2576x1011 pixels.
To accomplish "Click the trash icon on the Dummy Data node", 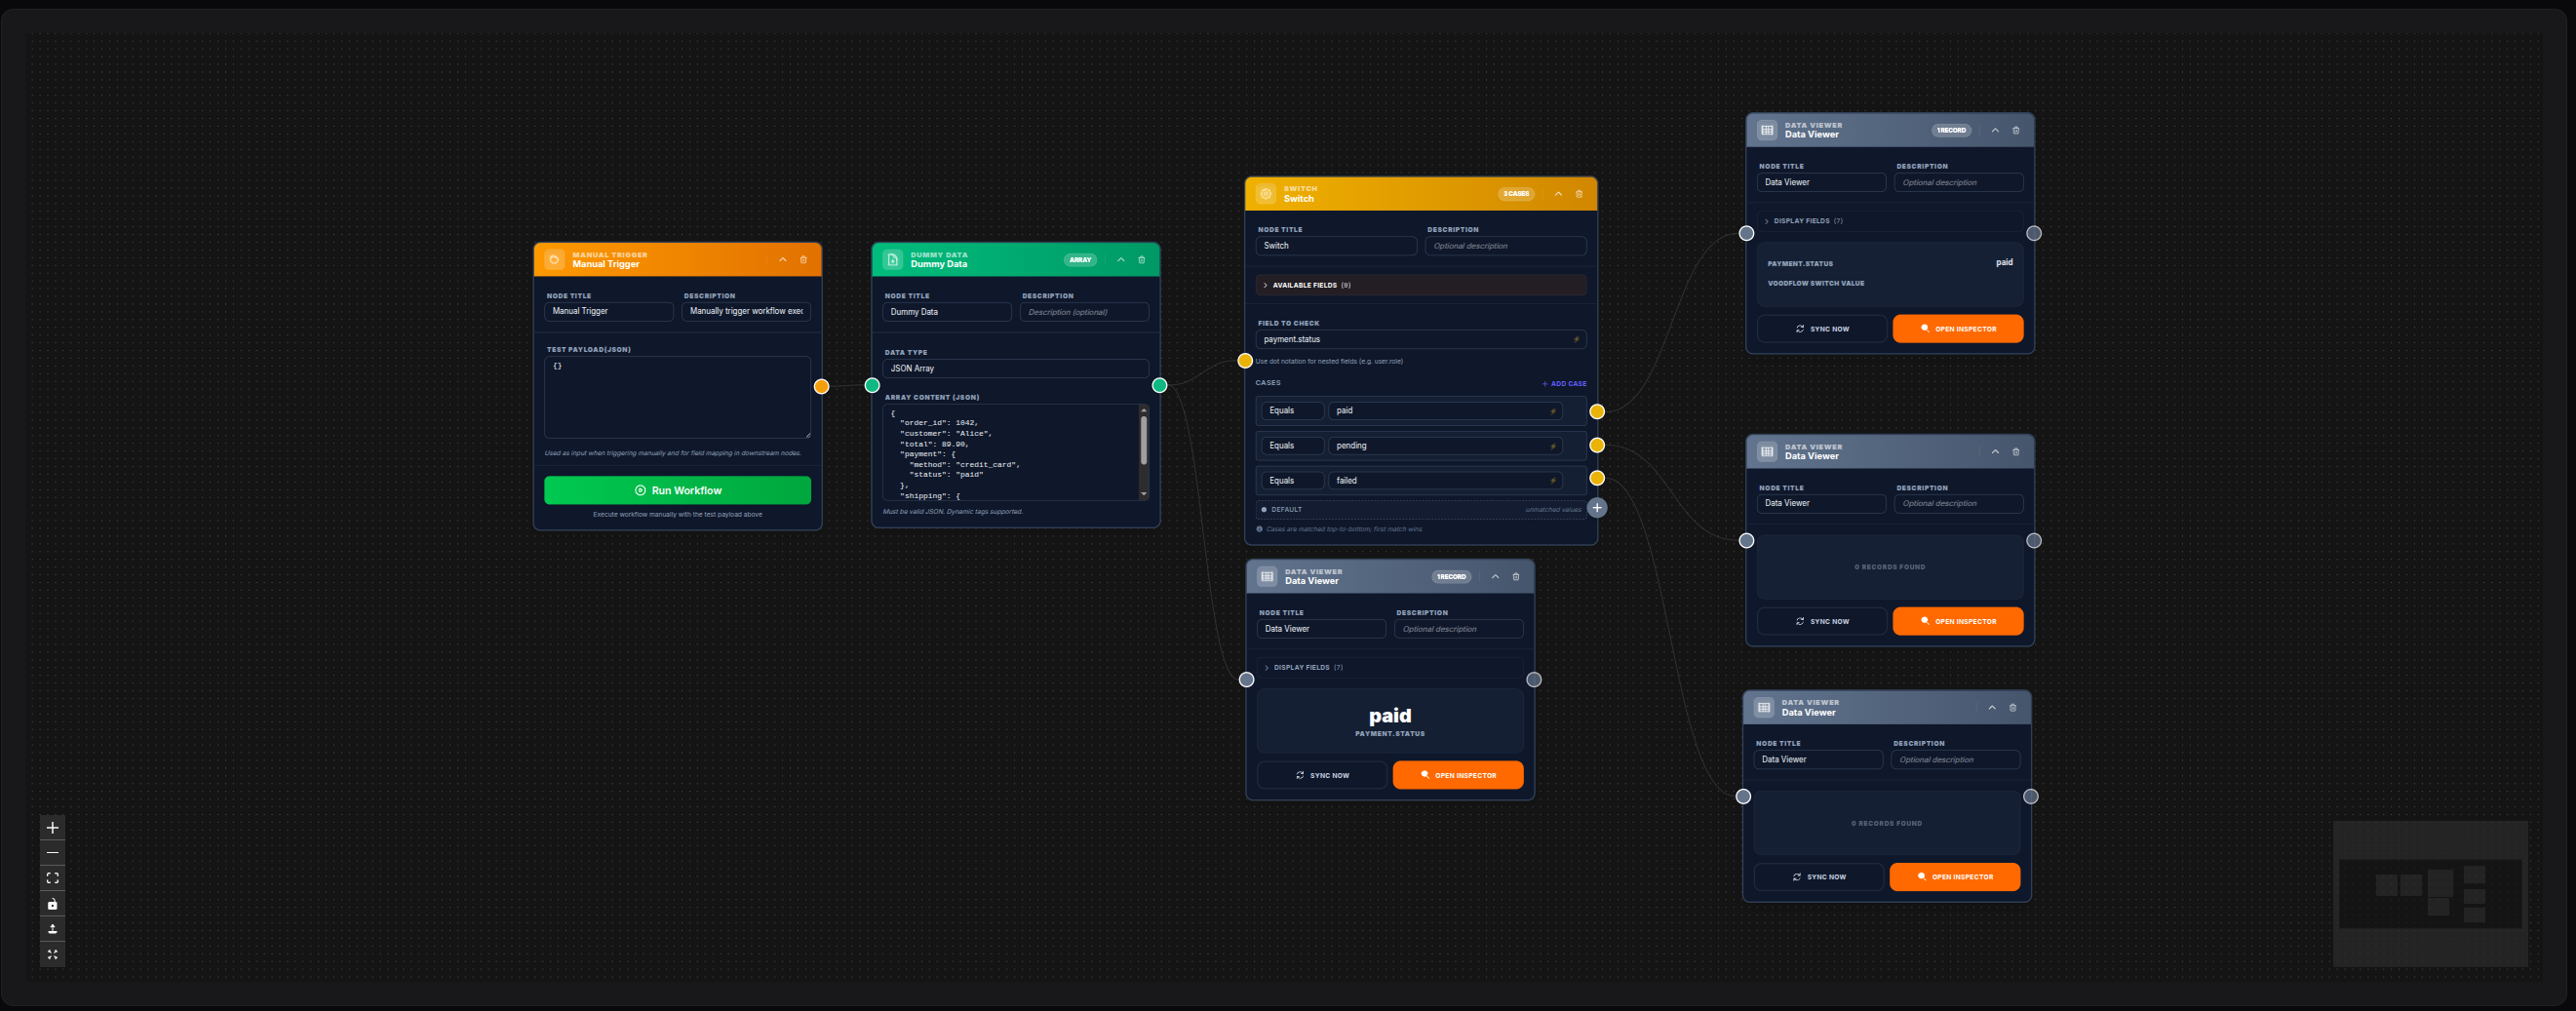I will 1142,260.
